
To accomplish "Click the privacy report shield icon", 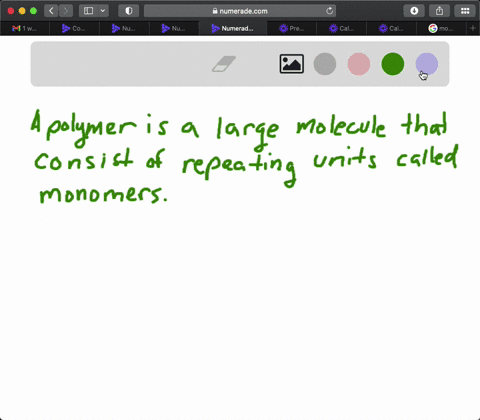I will click(x=129, y=11).
